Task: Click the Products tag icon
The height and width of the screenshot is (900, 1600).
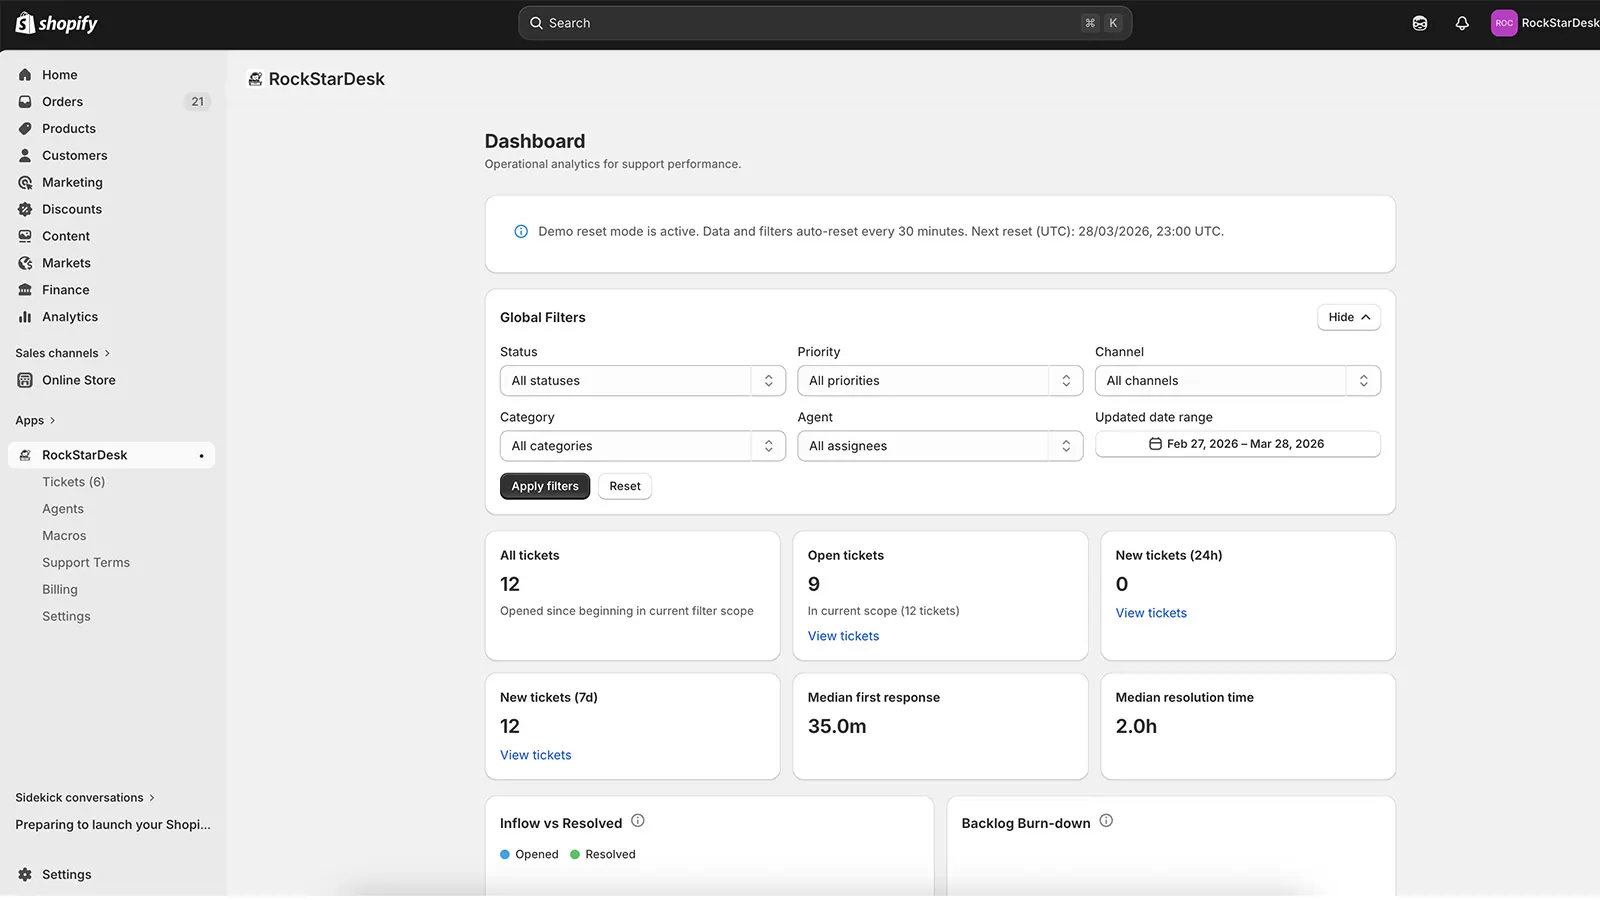Action: pos(25,129)
